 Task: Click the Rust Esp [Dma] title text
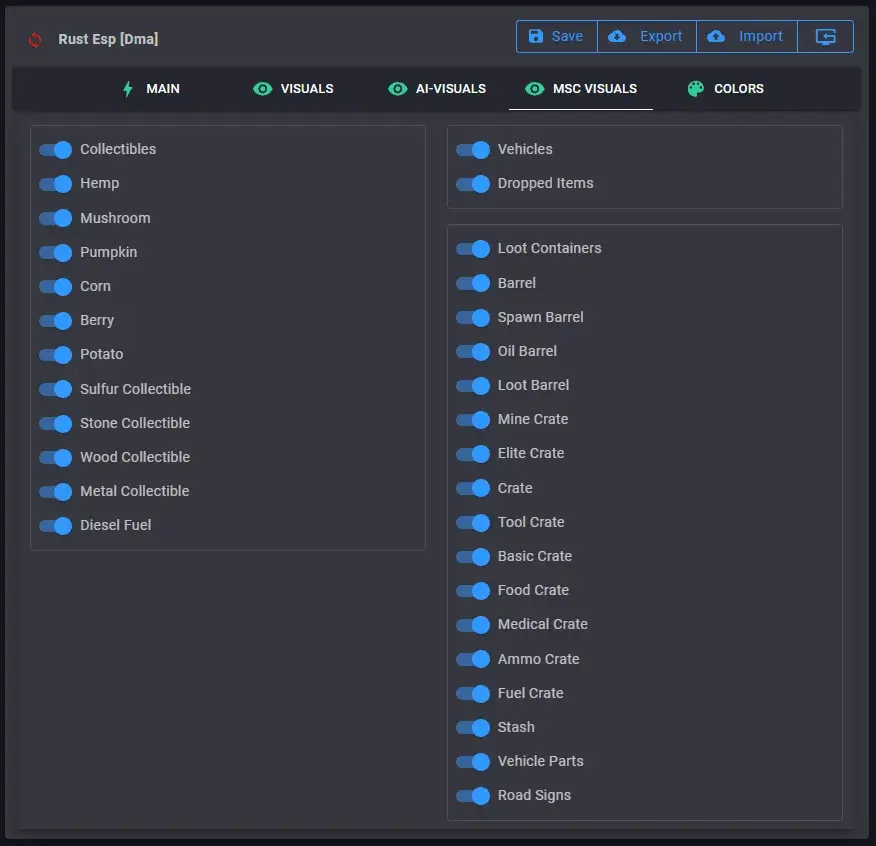tap(108, 40)
